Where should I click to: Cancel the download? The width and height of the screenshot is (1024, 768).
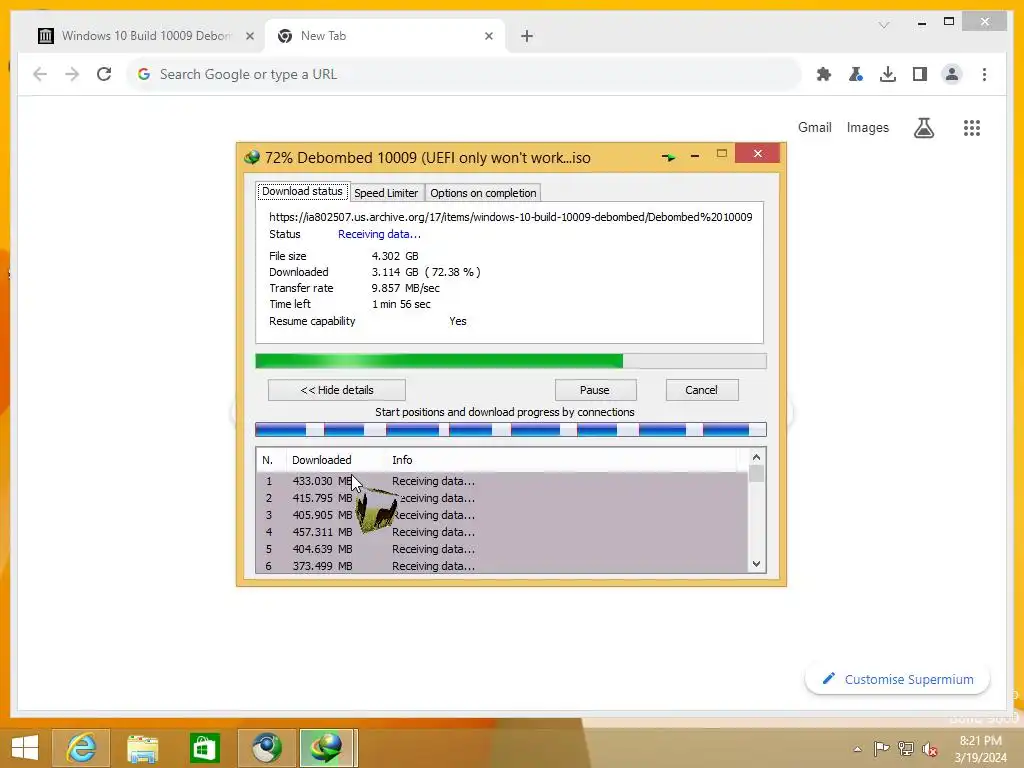tap(701, 390)
